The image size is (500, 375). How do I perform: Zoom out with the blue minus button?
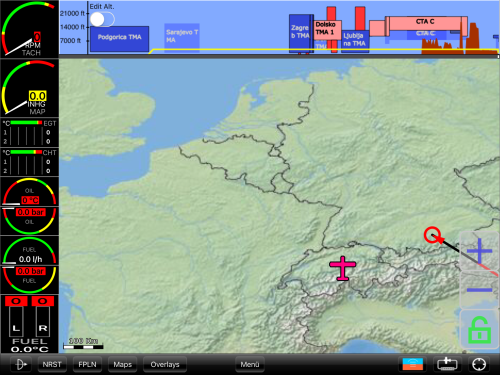pyautogui.click(x=479, y=289)
